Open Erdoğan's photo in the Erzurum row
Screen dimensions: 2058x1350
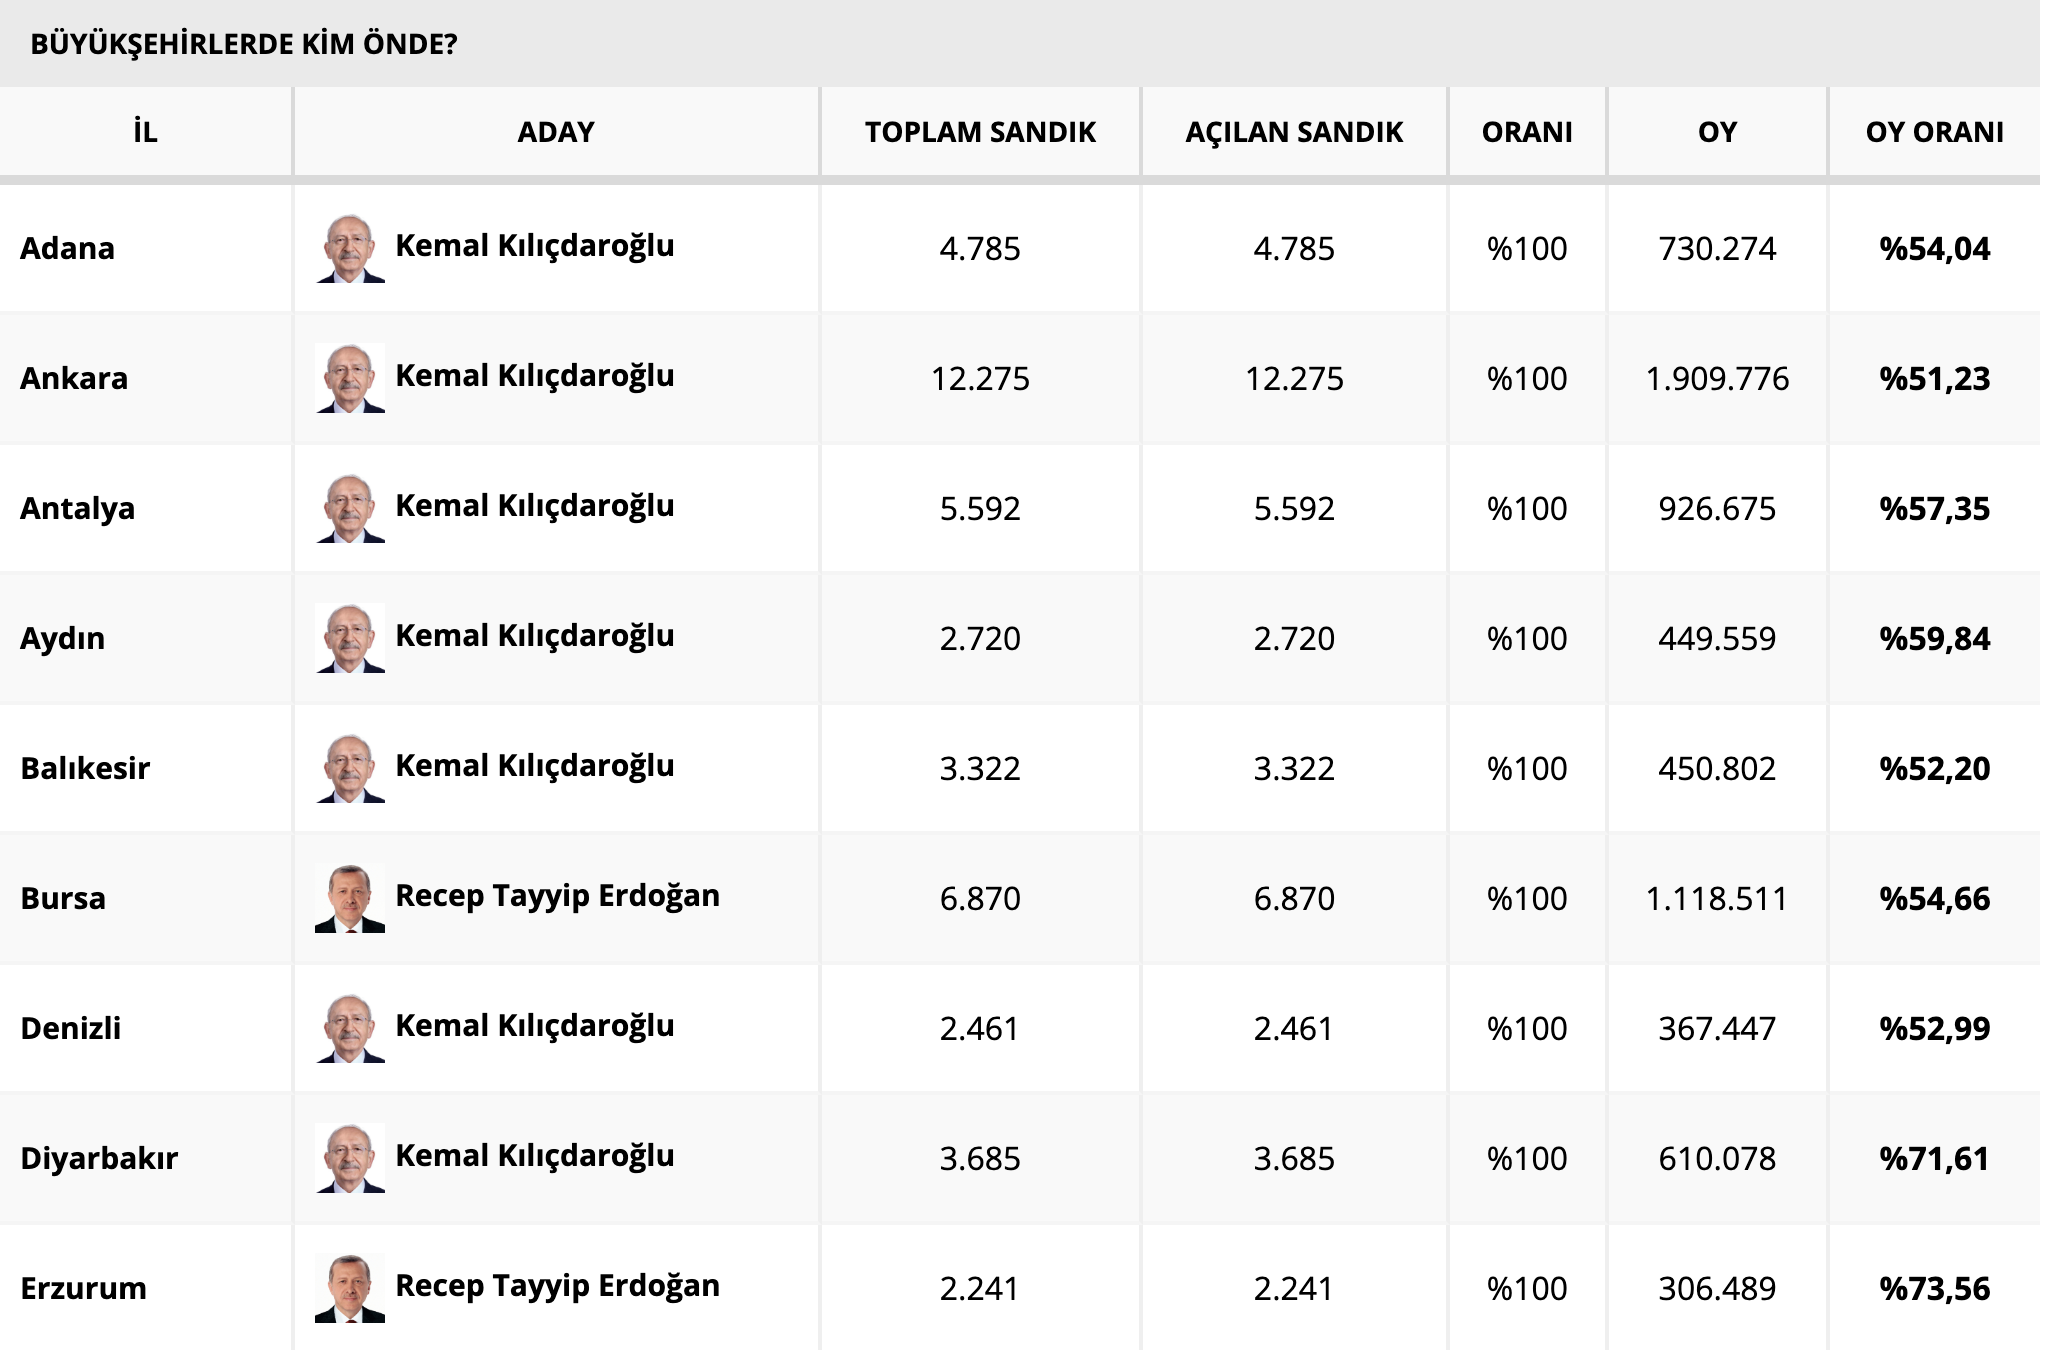click(x=350, y=1289)
